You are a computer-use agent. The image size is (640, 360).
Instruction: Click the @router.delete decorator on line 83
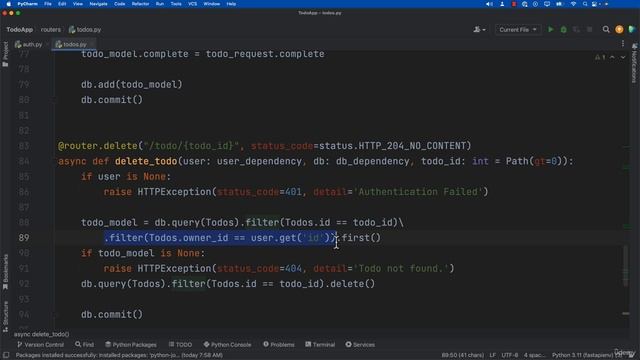click(x=98, y=146)
